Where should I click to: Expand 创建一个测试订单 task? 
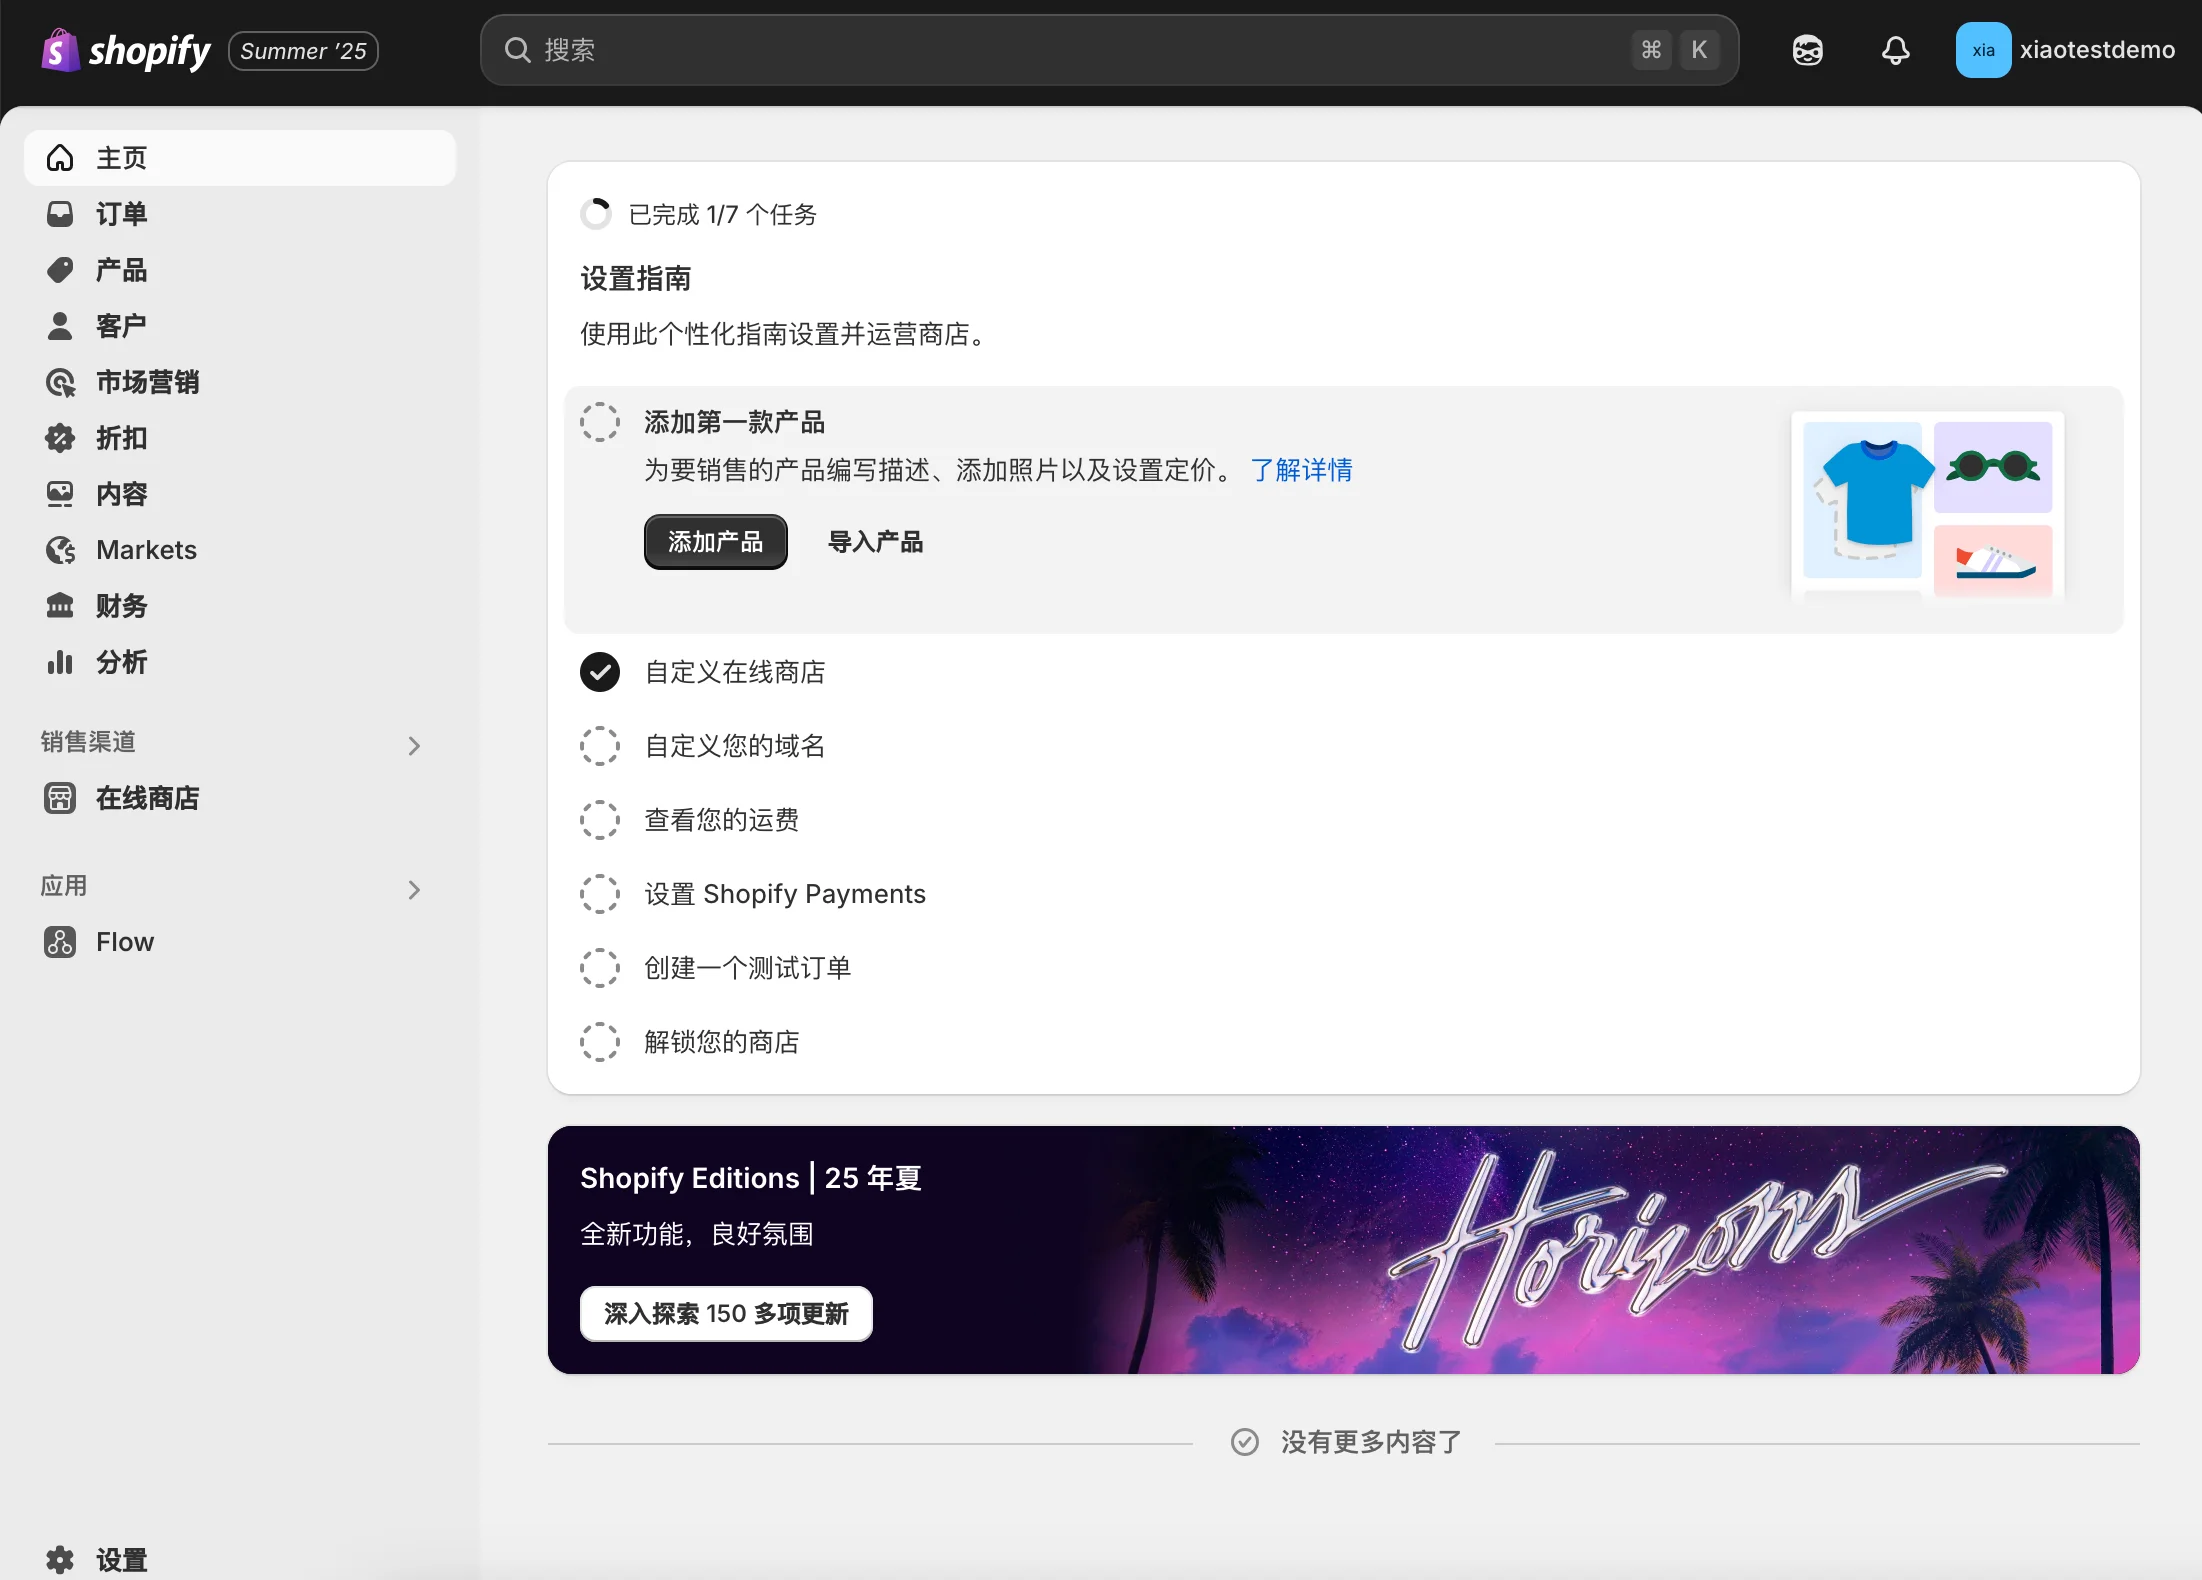click(x=748, y=968)
